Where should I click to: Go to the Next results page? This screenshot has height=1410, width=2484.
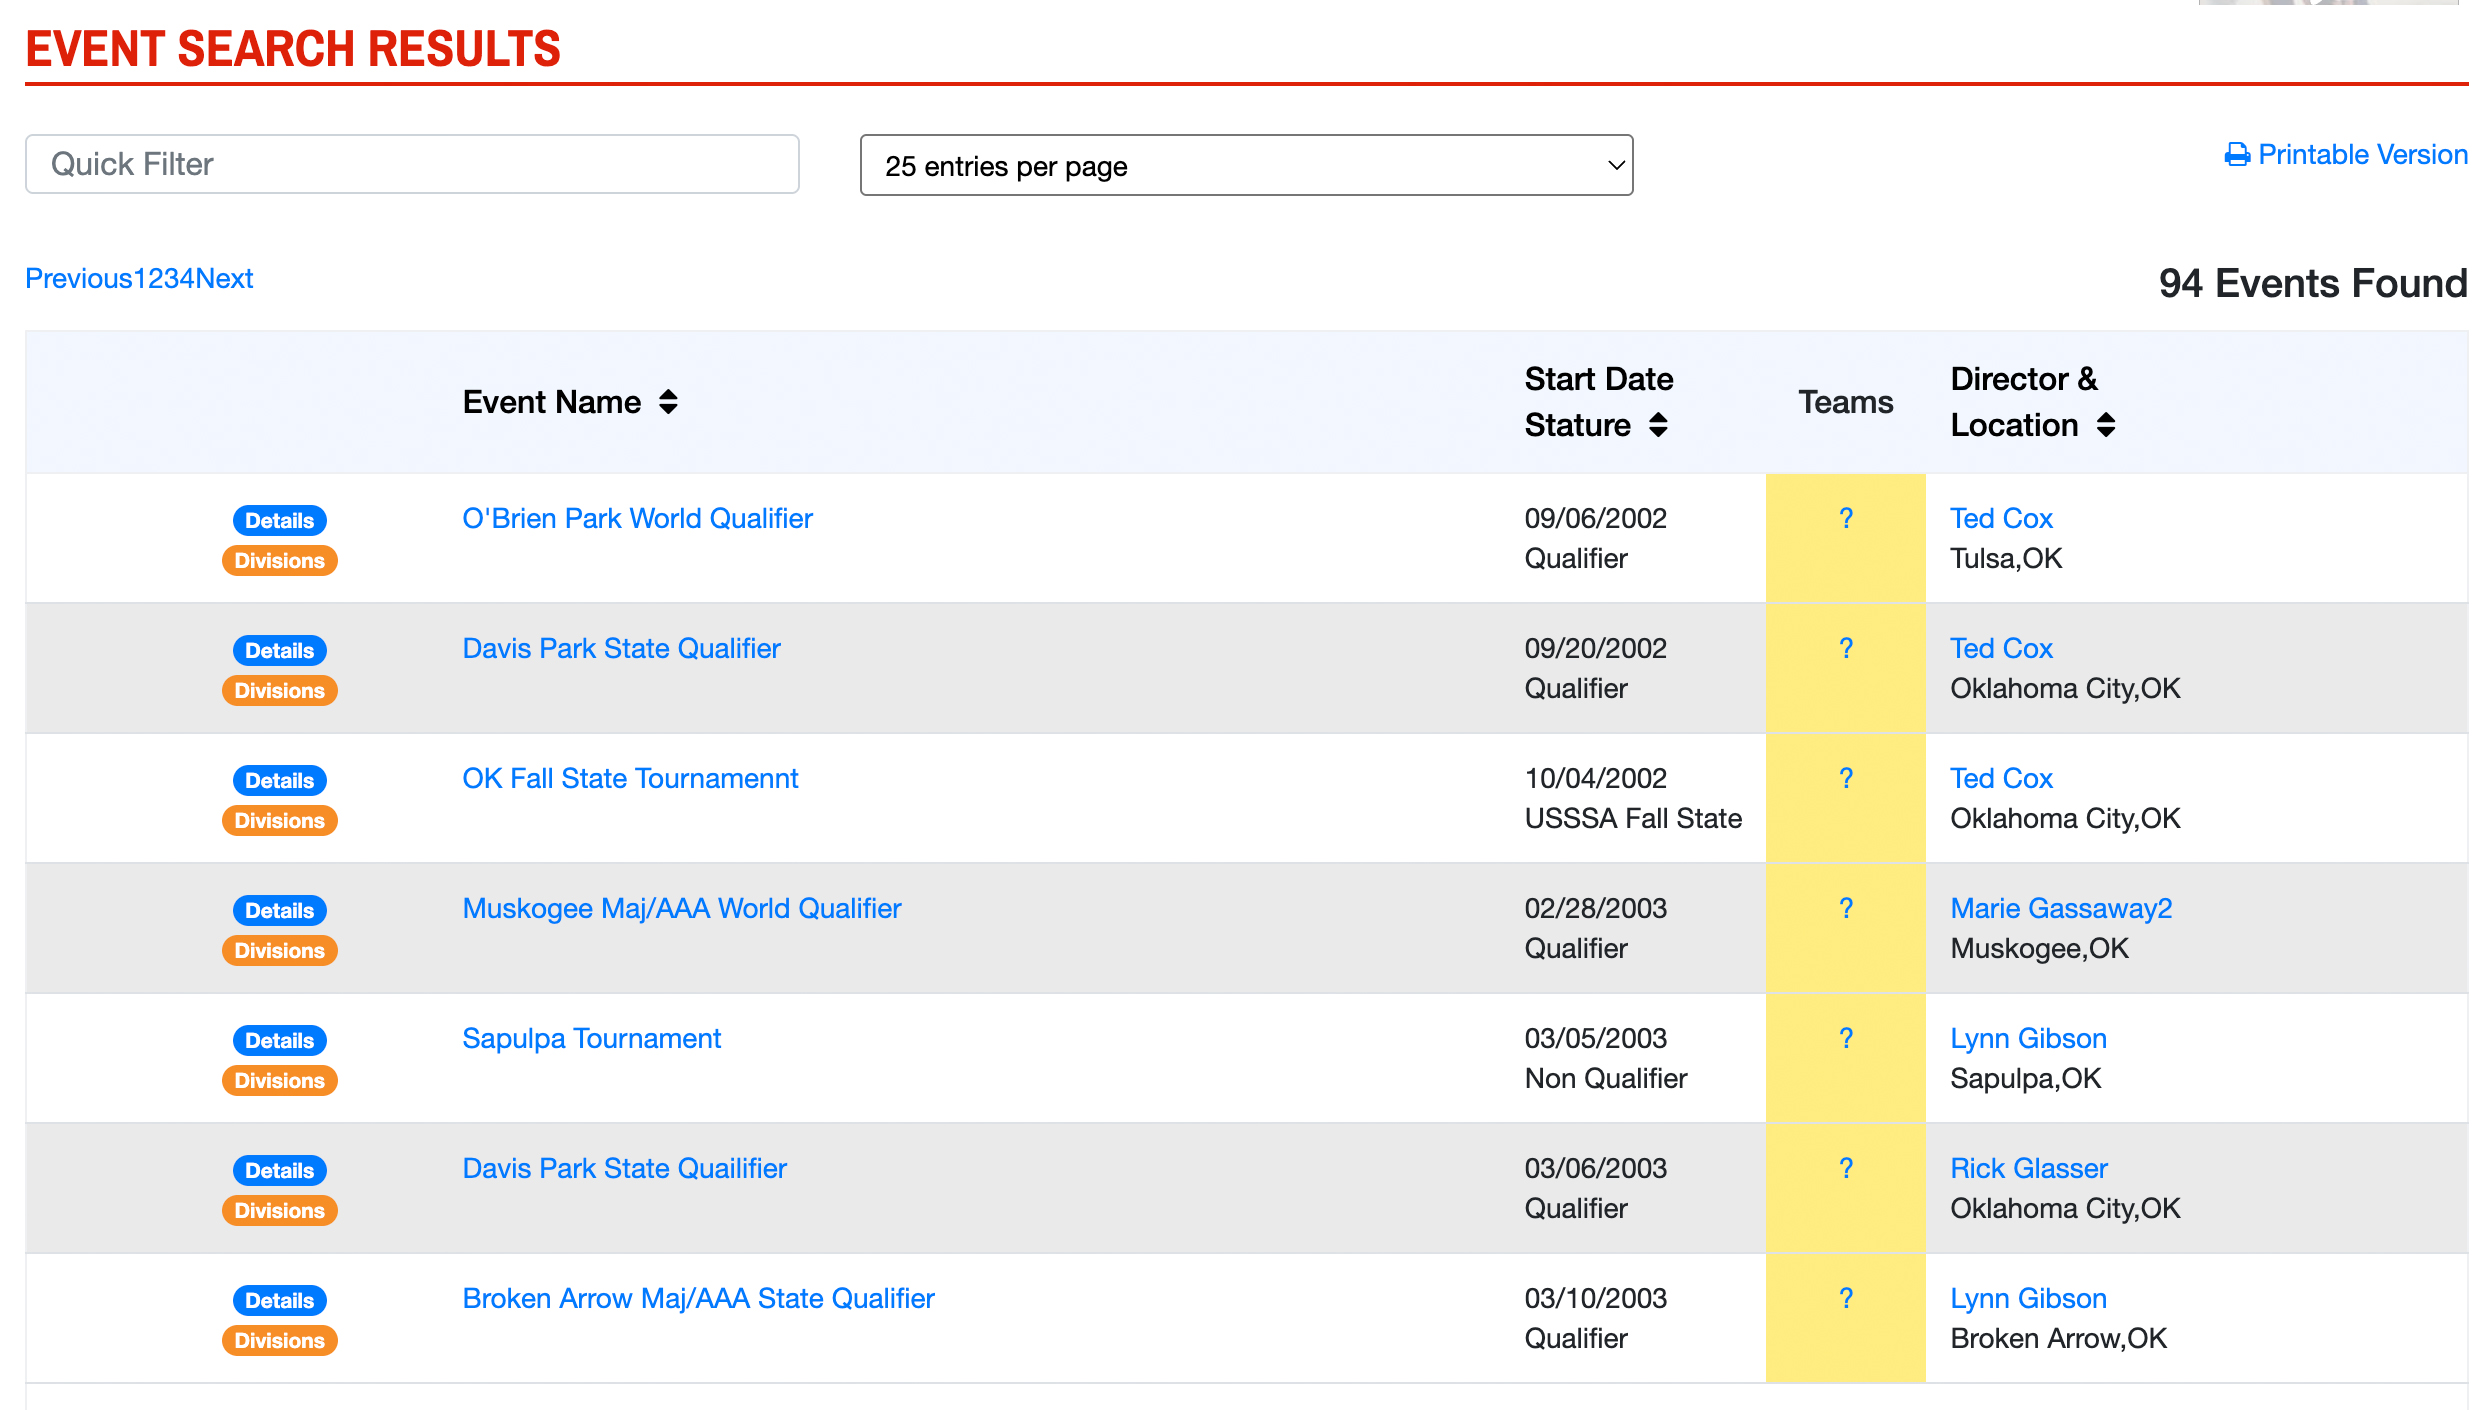[x=224, y=278]
